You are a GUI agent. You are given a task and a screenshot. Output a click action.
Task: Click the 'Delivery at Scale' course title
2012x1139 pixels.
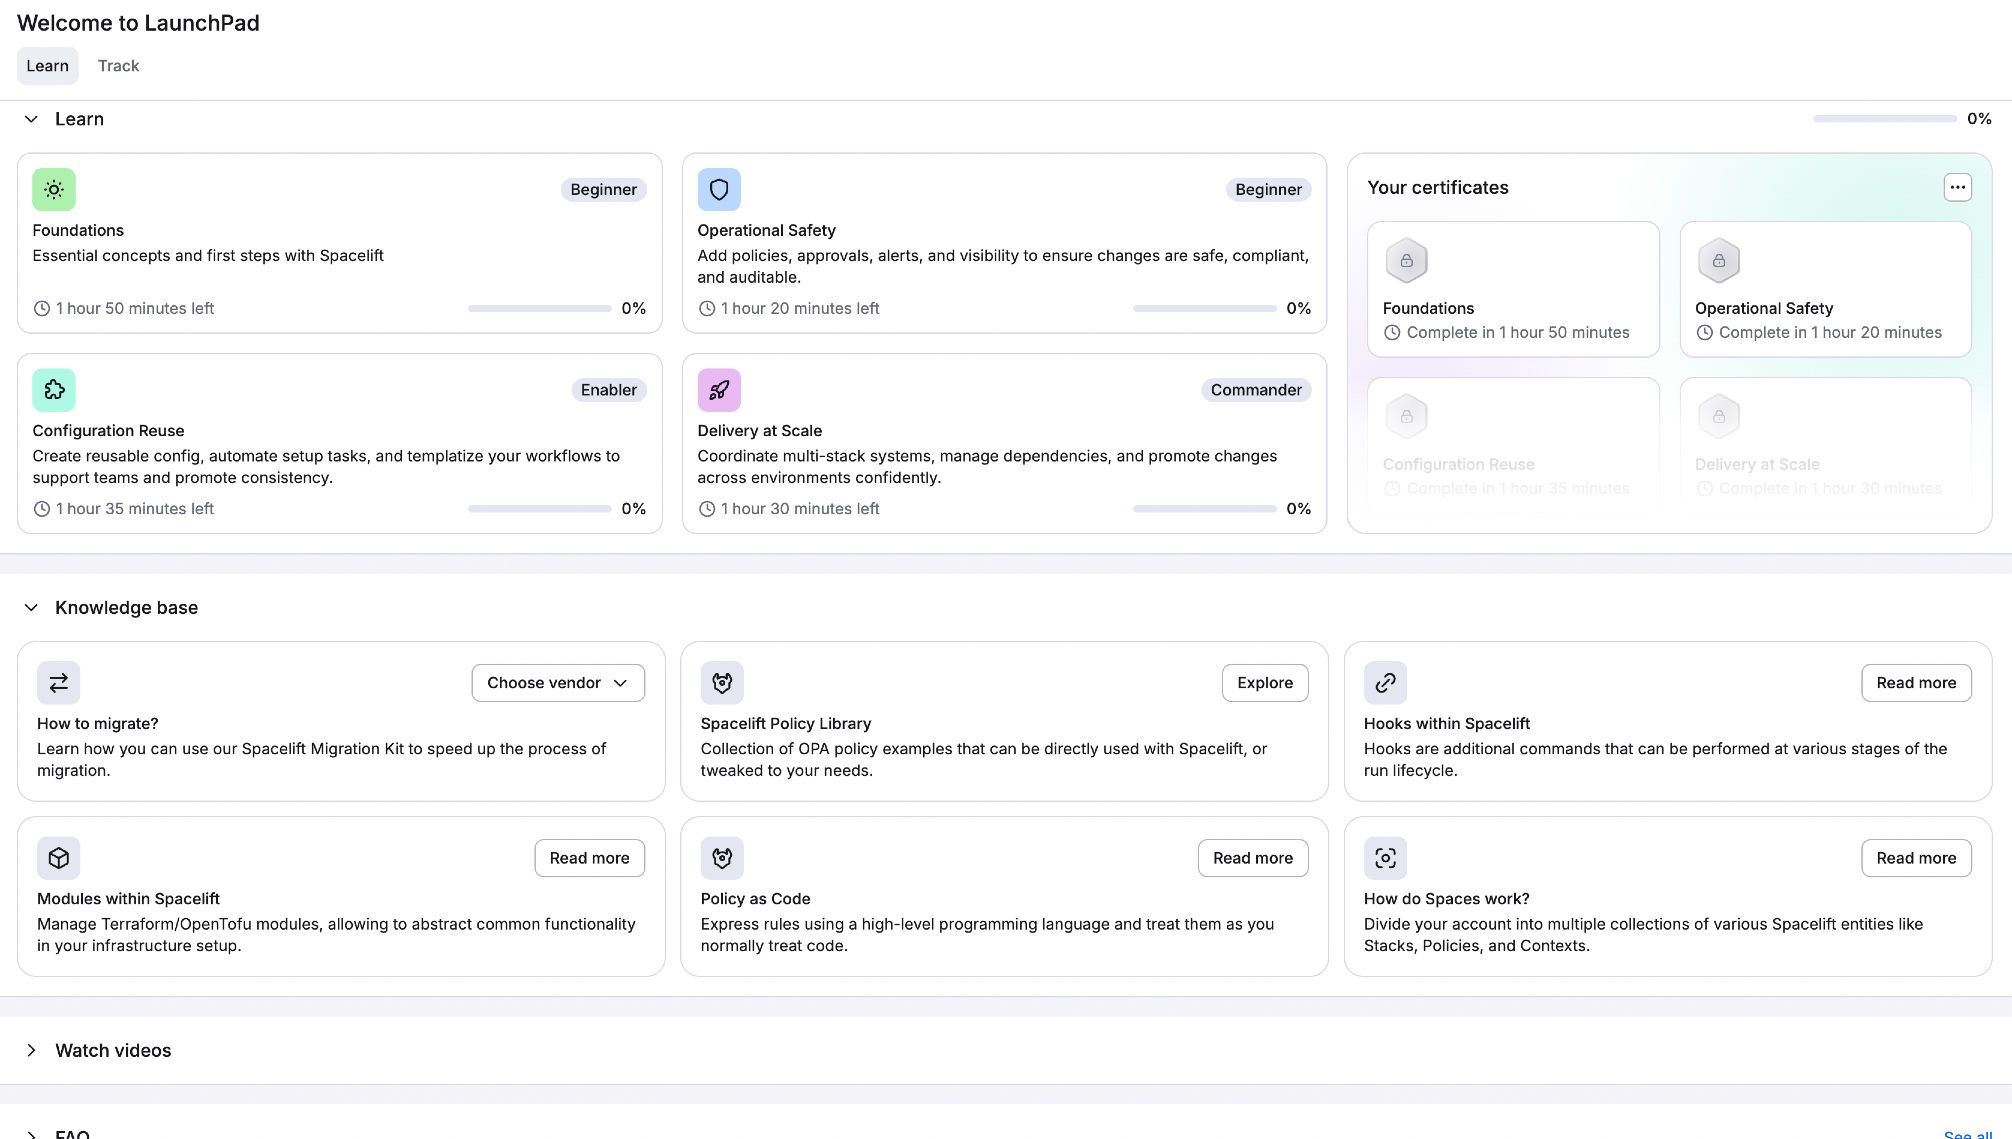click(759, 431)
